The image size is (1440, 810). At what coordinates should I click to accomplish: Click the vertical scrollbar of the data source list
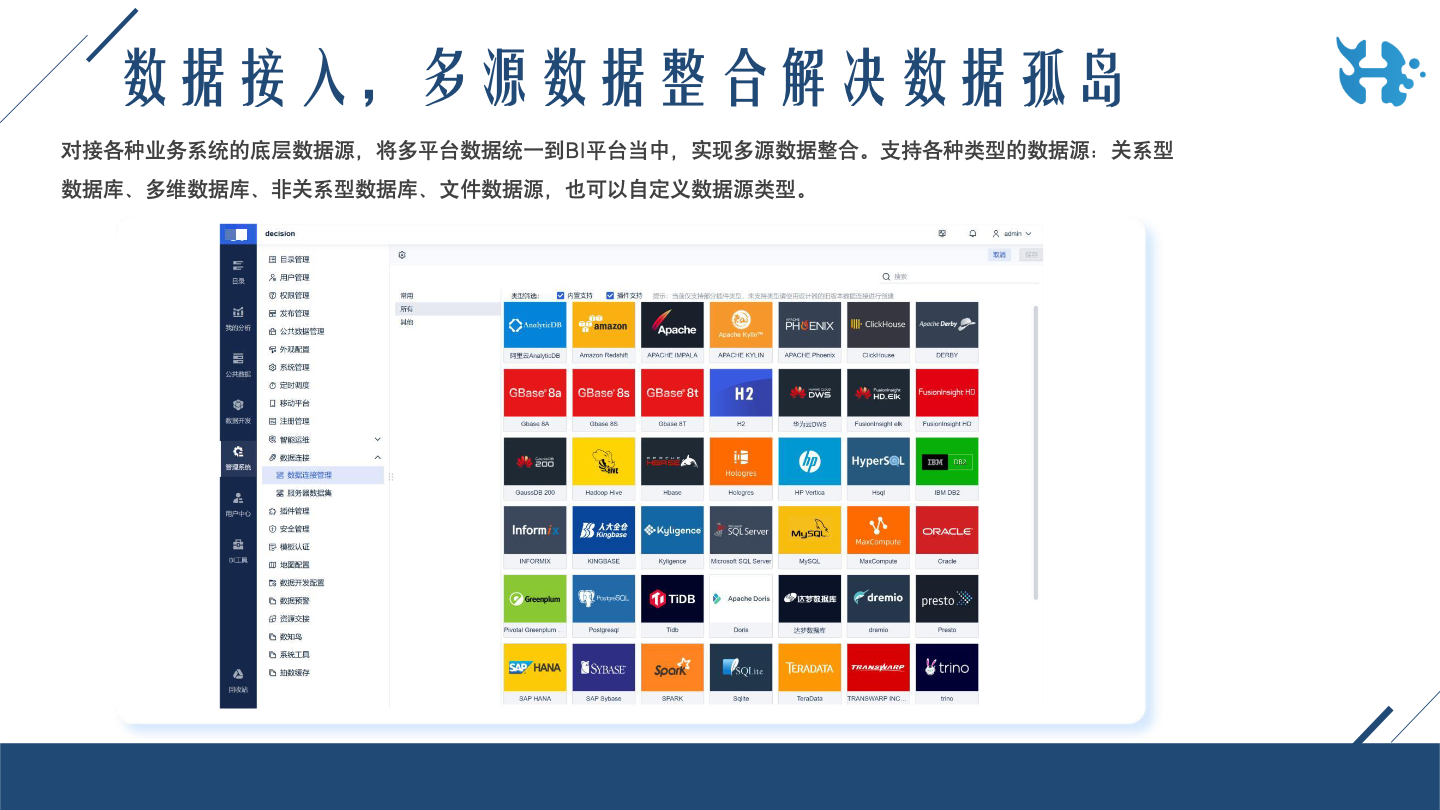point(1035,450)
